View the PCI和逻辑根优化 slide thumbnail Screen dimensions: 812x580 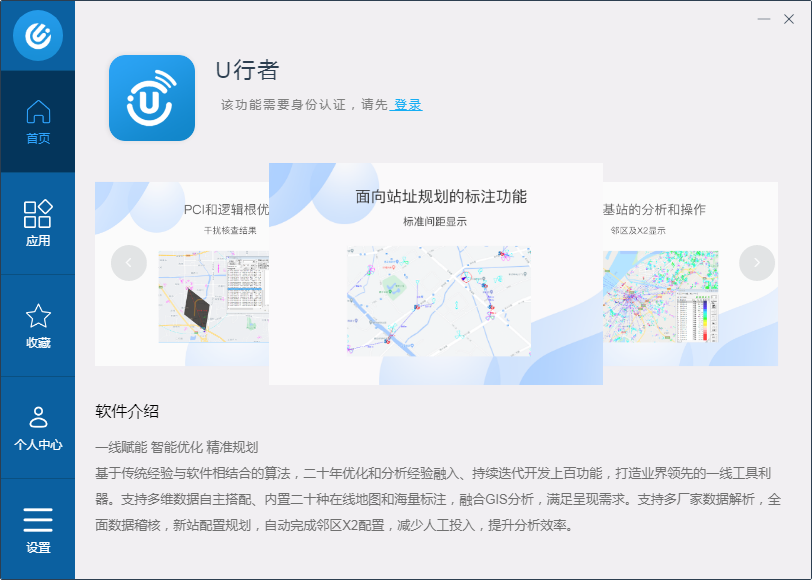pyautogui.click(x=215, y=298)
